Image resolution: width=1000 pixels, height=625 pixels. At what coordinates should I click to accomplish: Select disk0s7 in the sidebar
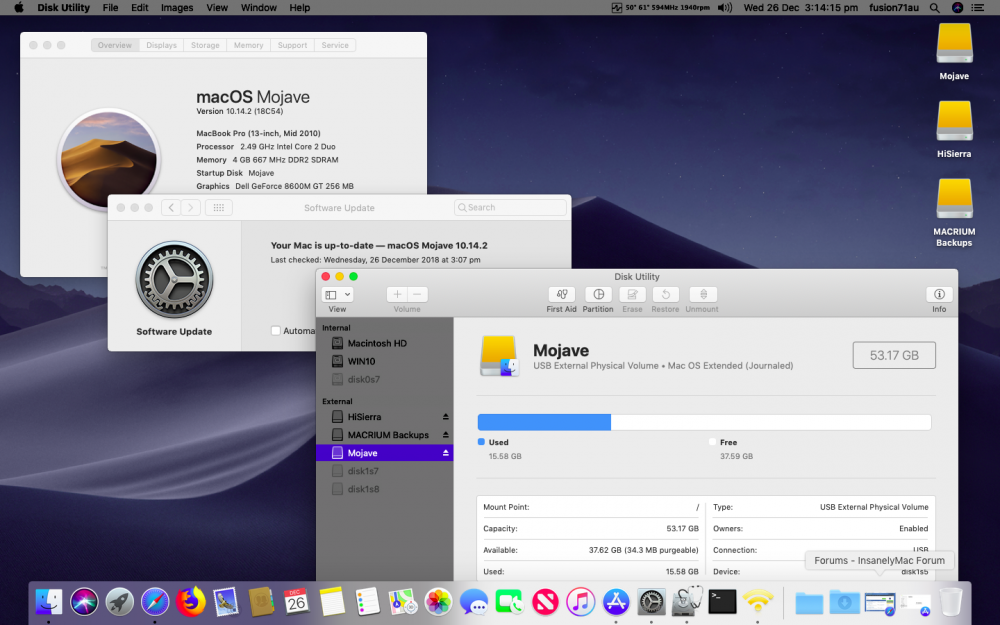[385, 379]
